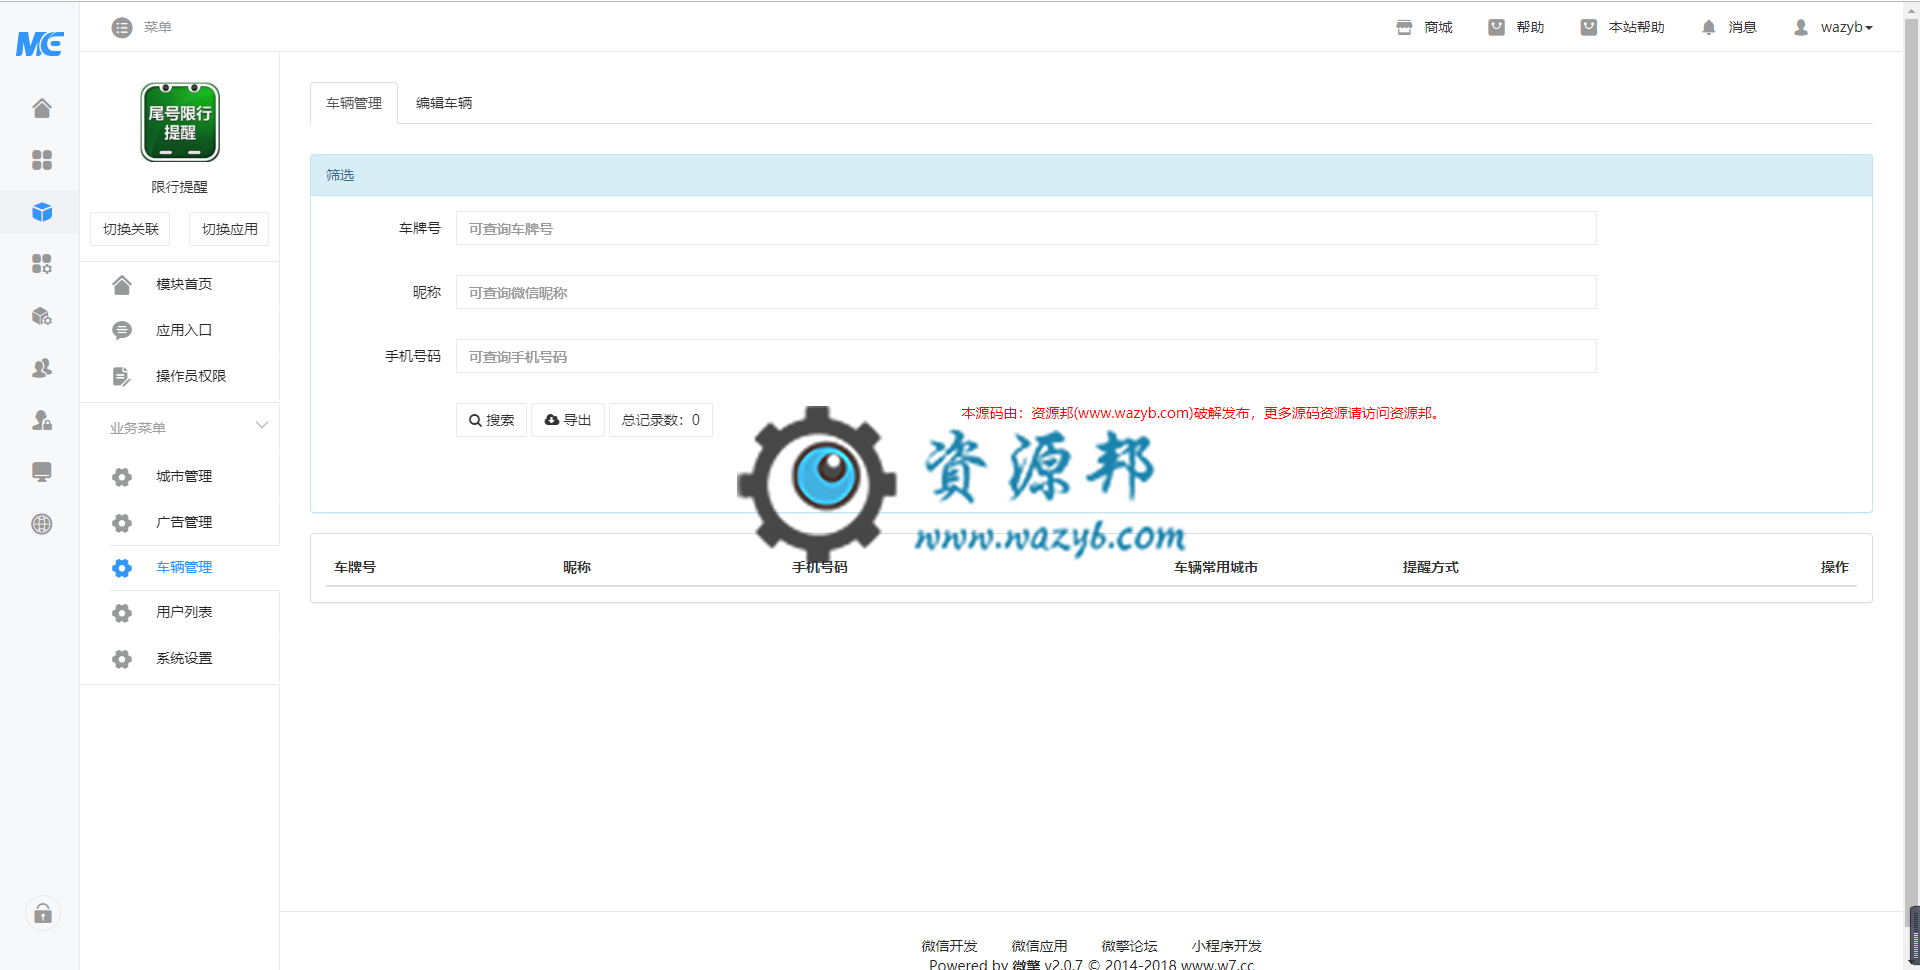Click the 总记录数 count button

[x=661, y=420]
